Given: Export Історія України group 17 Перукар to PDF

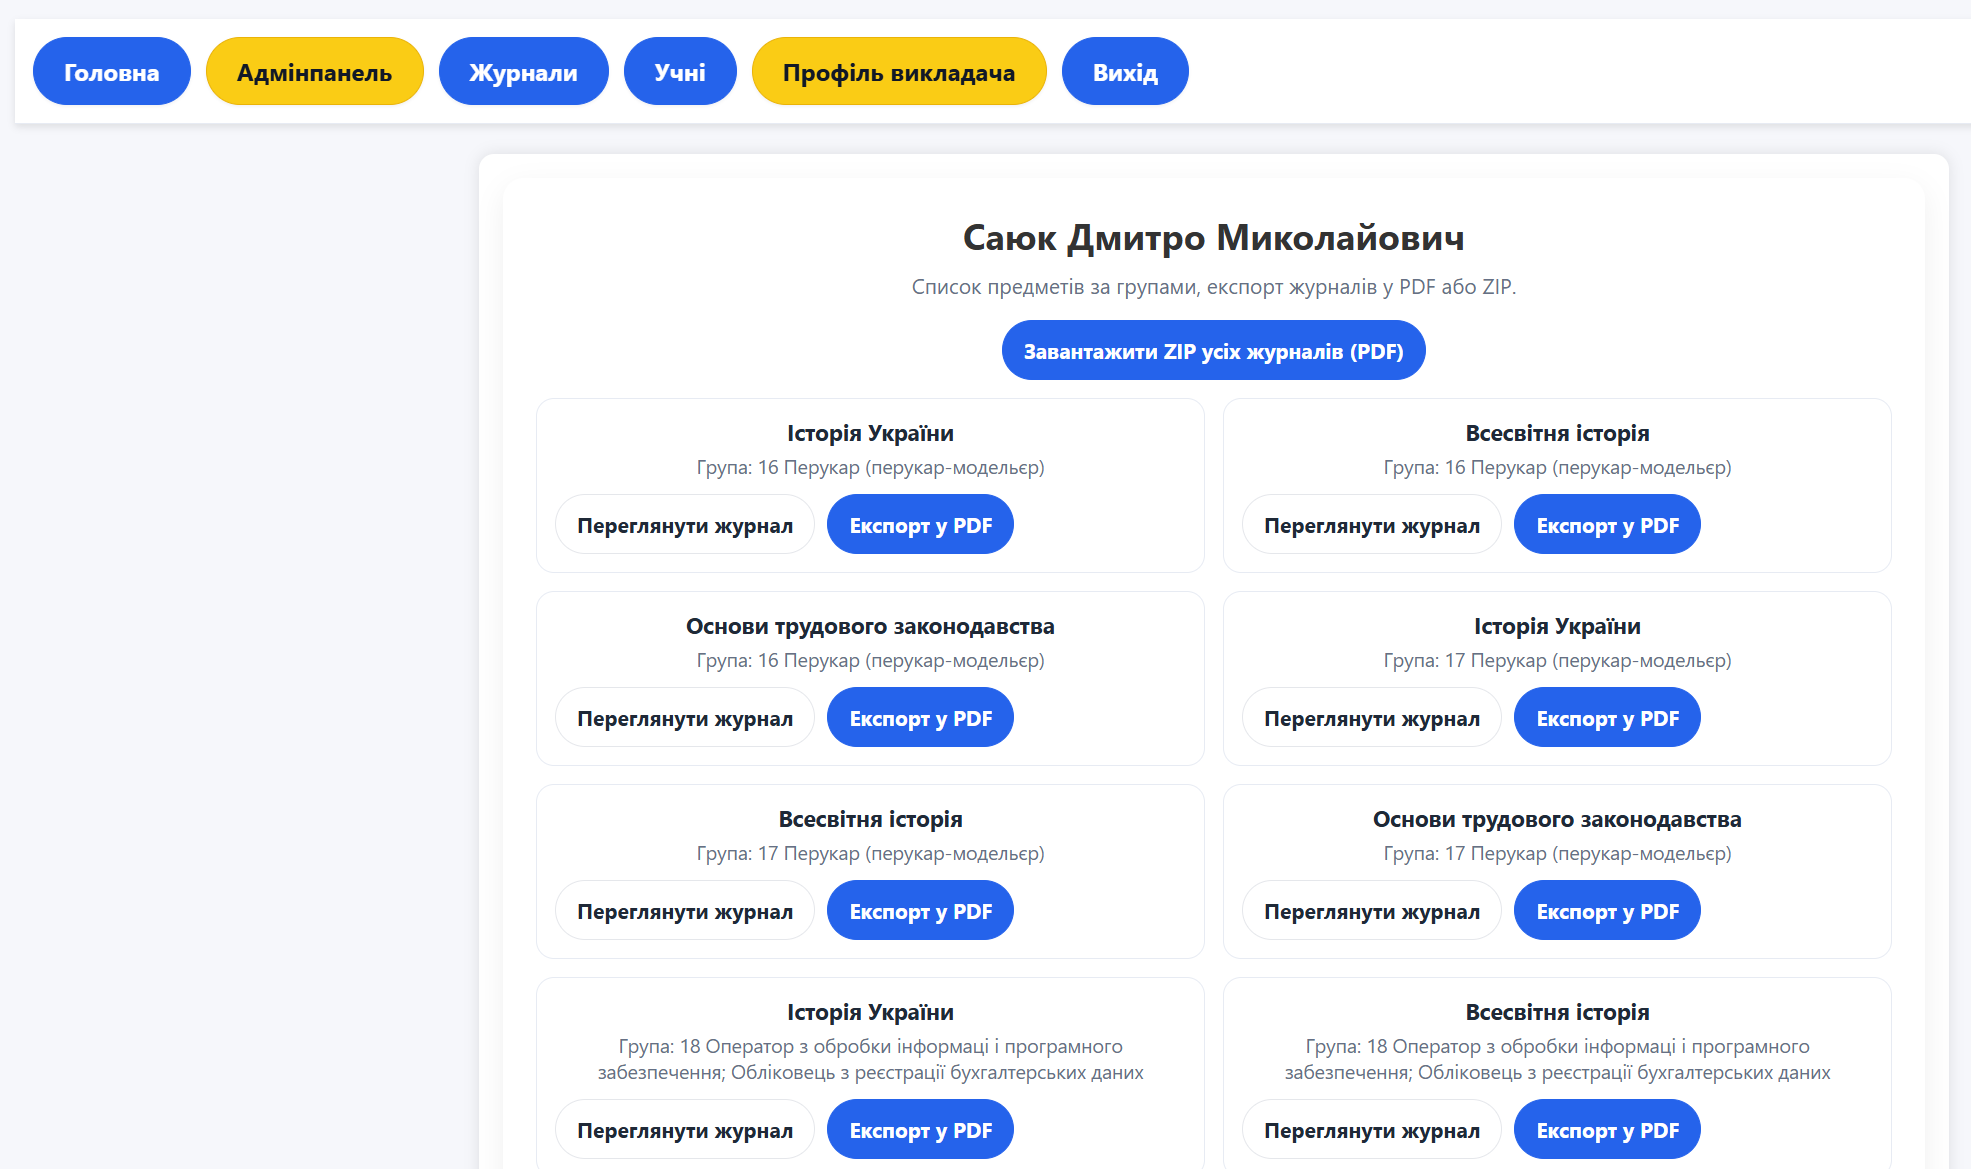Looking at the screenshot, I should tap(1606, 717).
